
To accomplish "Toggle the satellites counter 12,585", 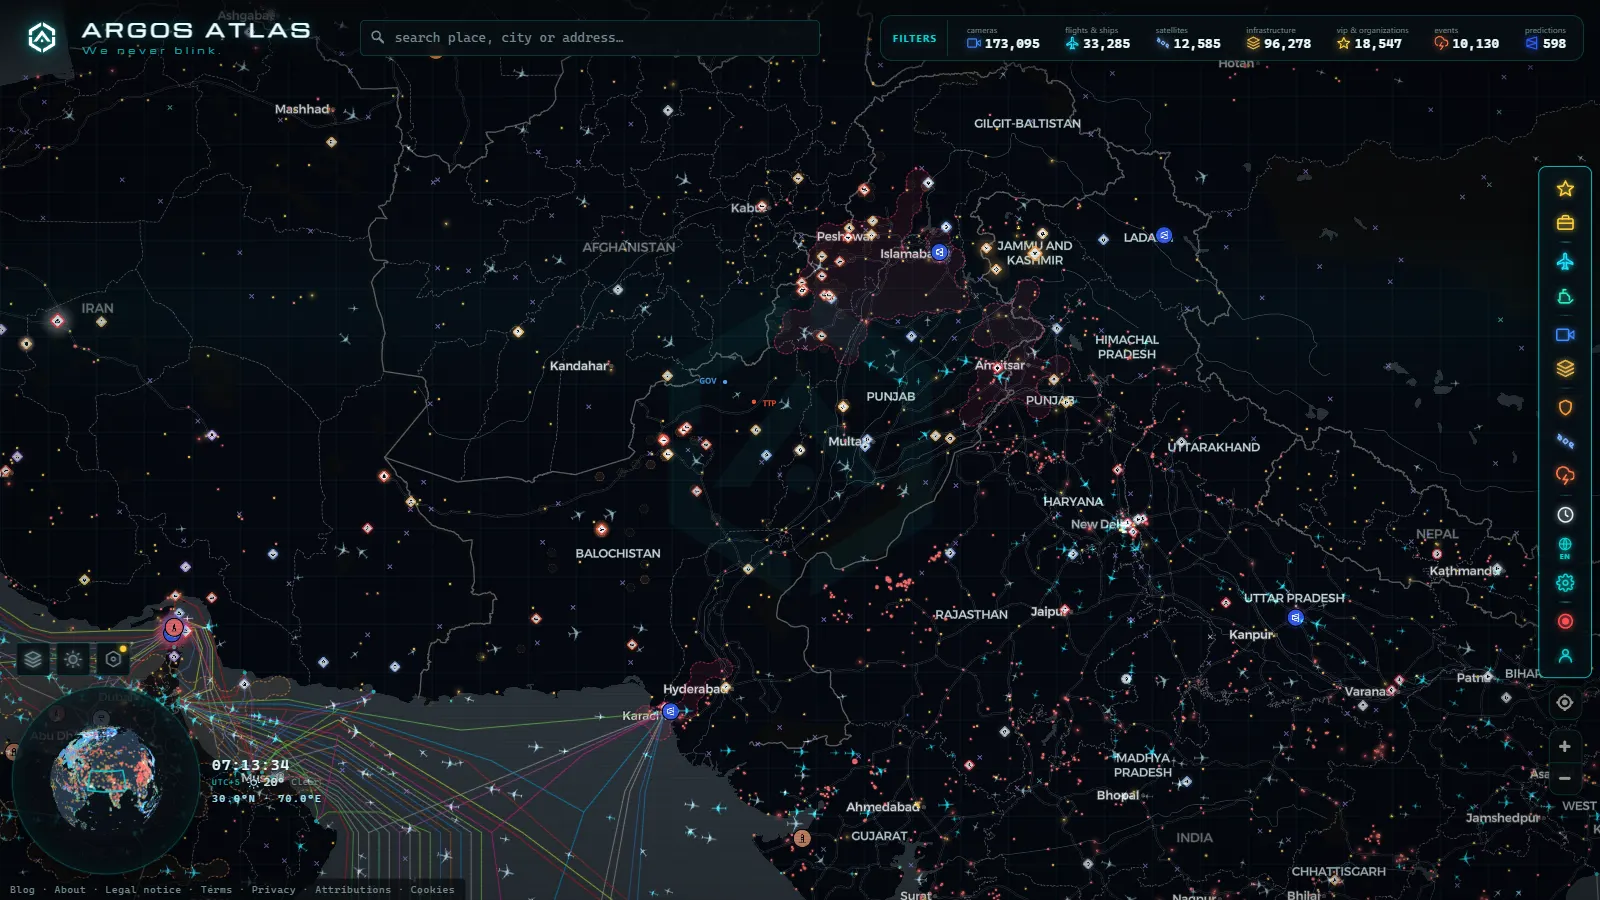I will click(x=1188, y=39).
